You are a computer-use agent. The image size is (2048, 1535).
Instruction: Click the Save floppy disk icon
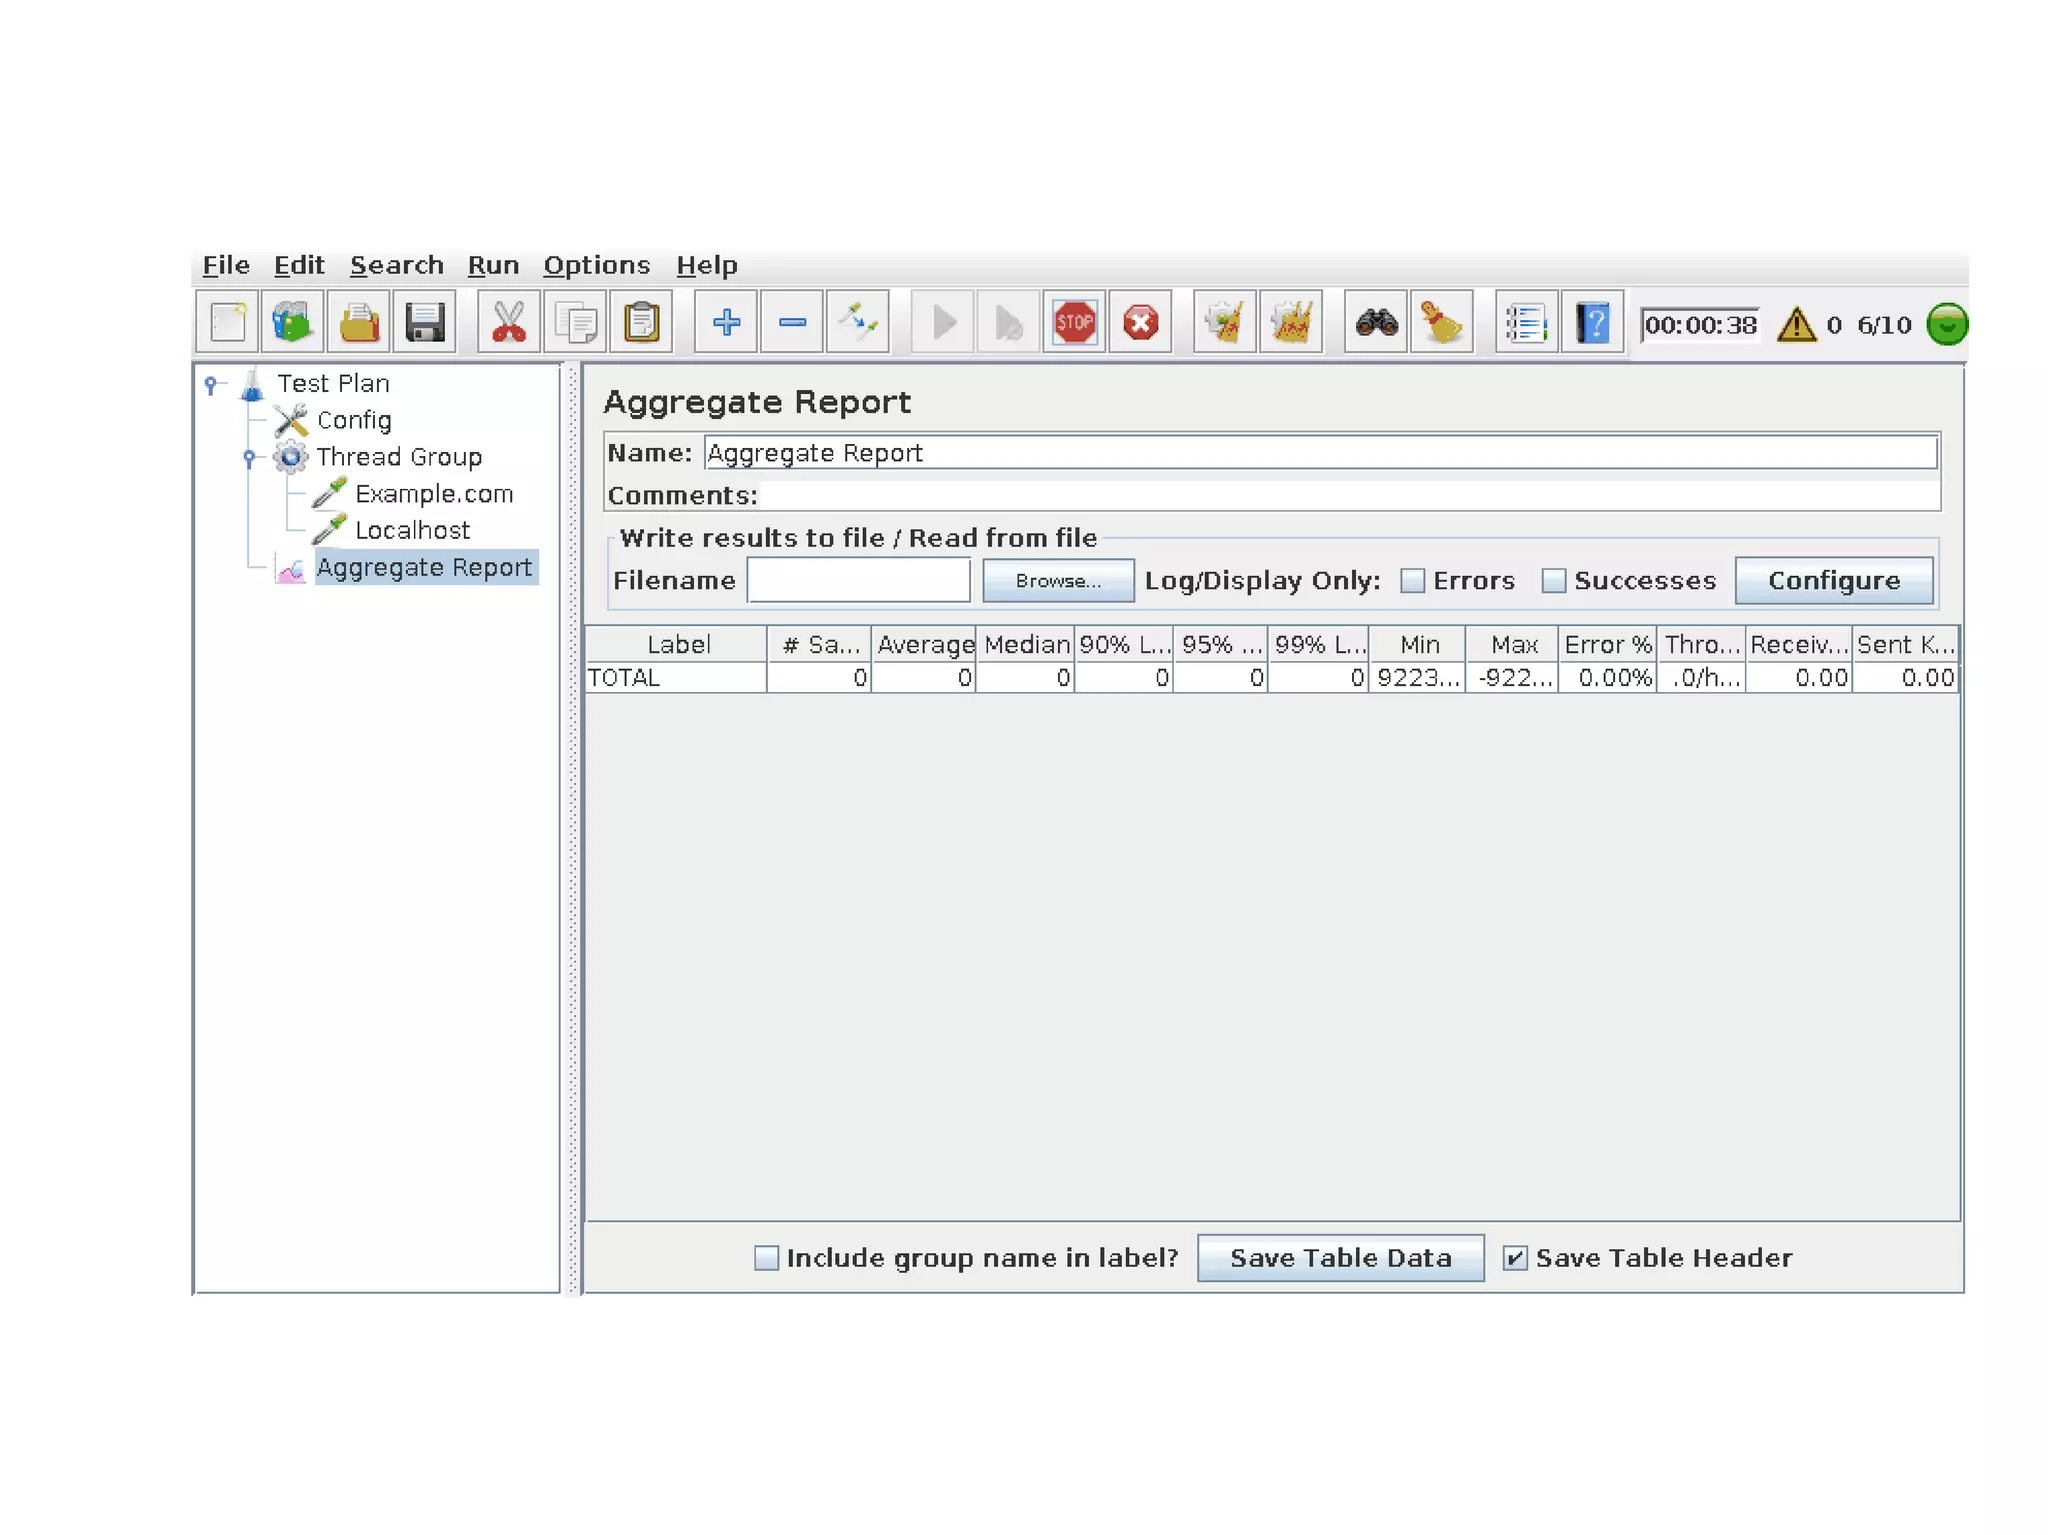425,323
